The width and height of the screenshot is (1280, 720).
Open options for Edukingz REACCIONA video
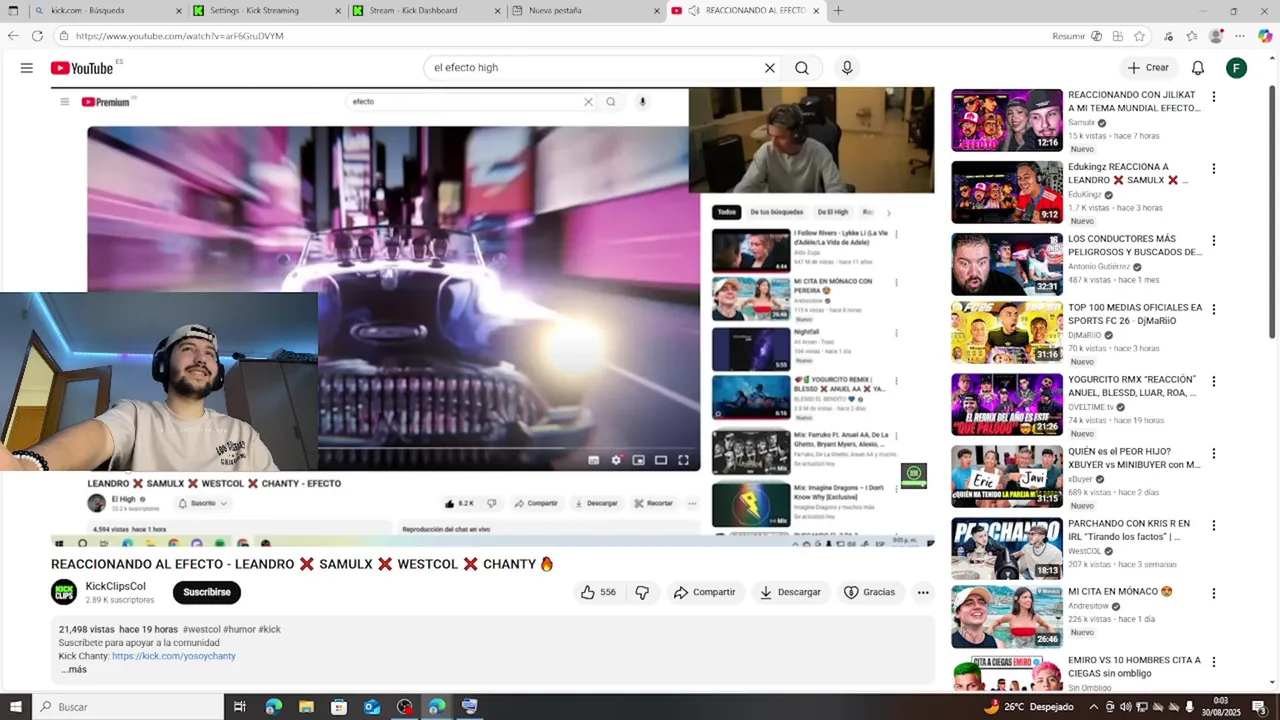click(x=1214, y=169)
